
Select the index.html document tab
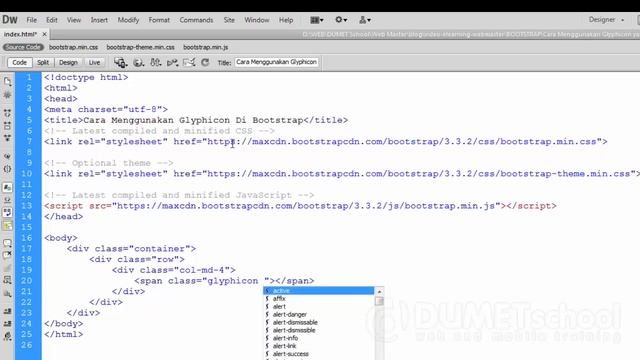point(20,34)
